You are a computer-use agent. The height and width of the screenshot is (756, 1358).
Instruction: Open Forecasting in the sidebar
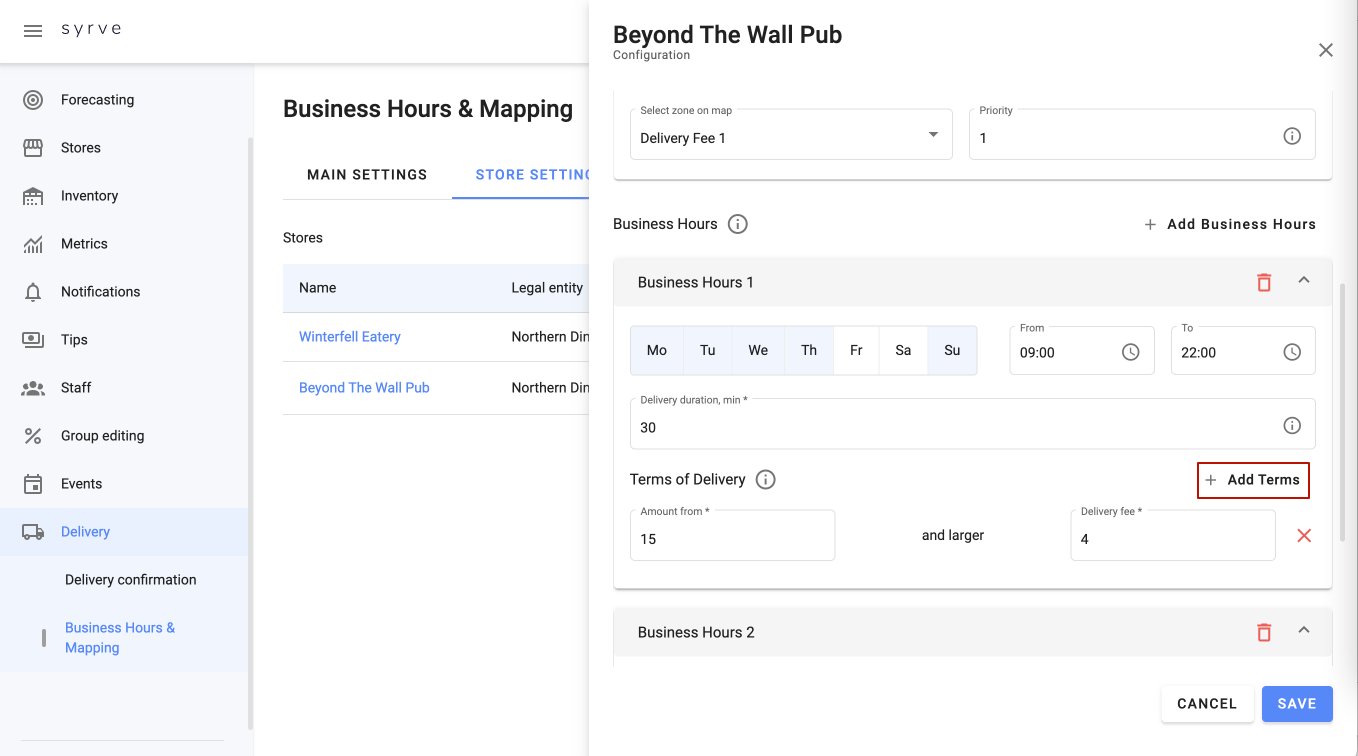[97, 100]
